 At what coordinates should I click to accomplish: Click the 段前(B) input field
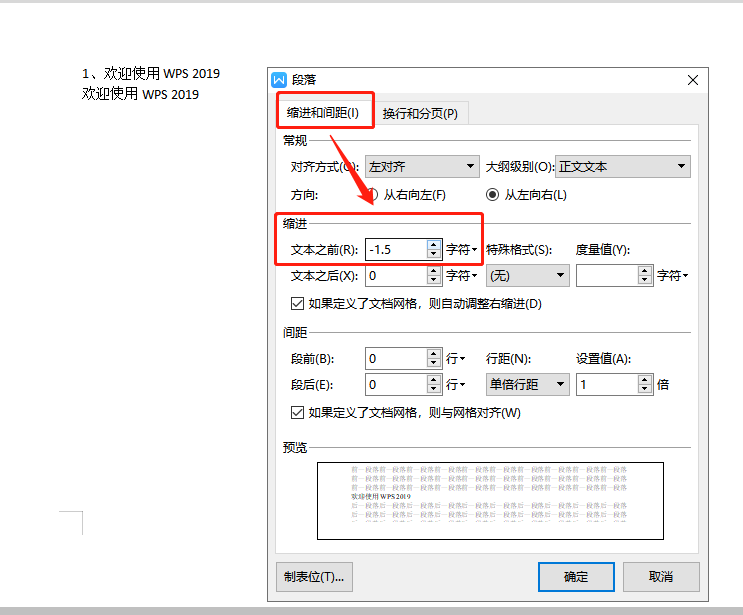point(396,359)
